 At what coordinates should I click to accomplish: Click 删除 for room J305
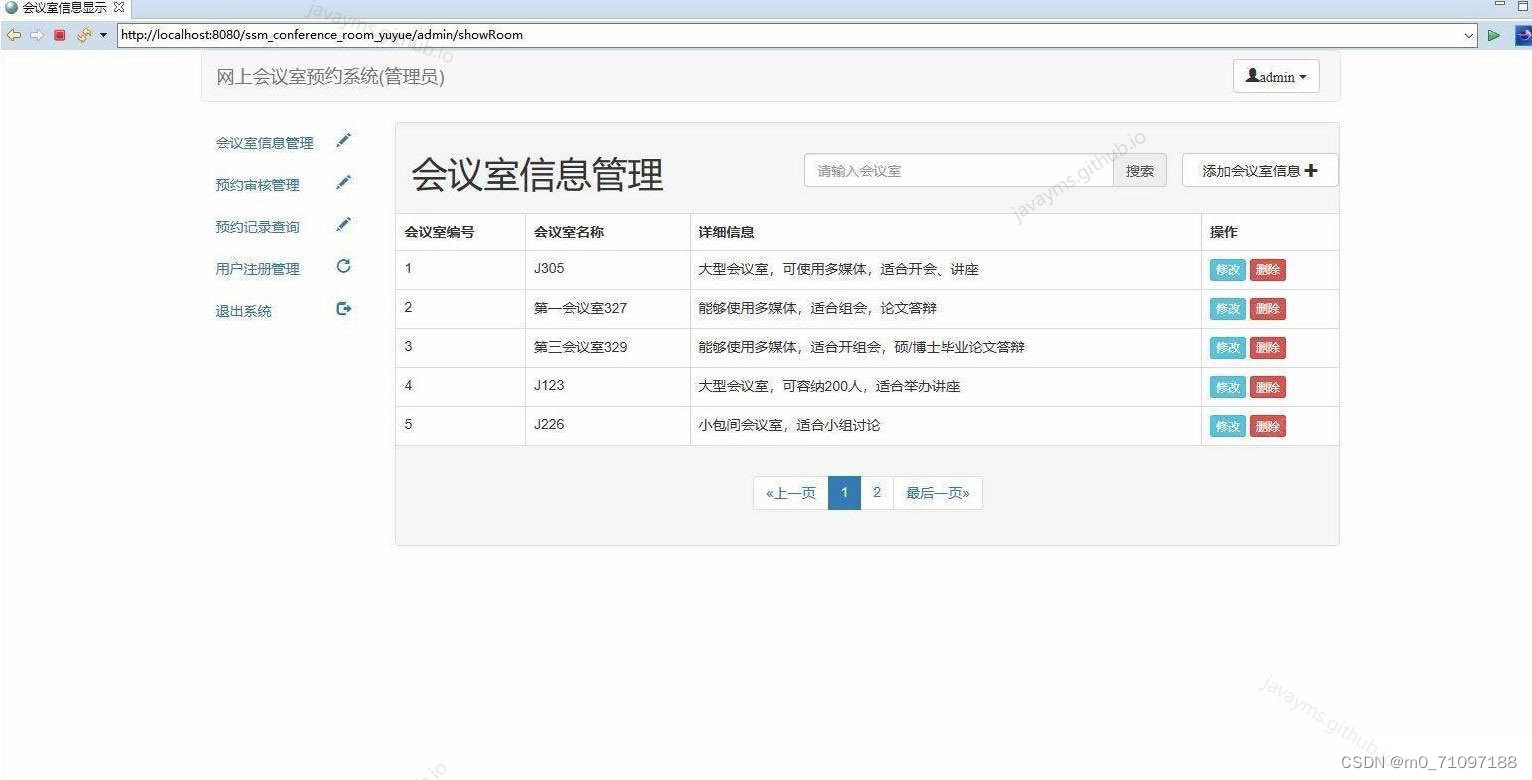pyautogui.click(x=1268, y=270)
